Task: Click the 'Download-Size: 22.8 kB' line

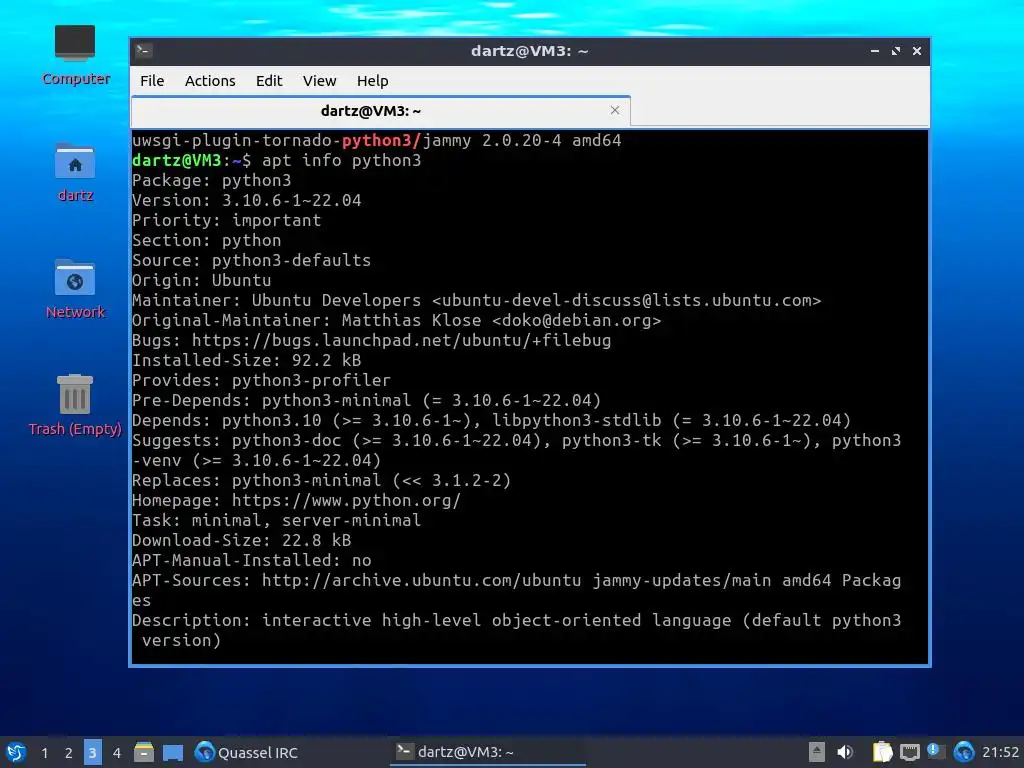Action: 242,541
